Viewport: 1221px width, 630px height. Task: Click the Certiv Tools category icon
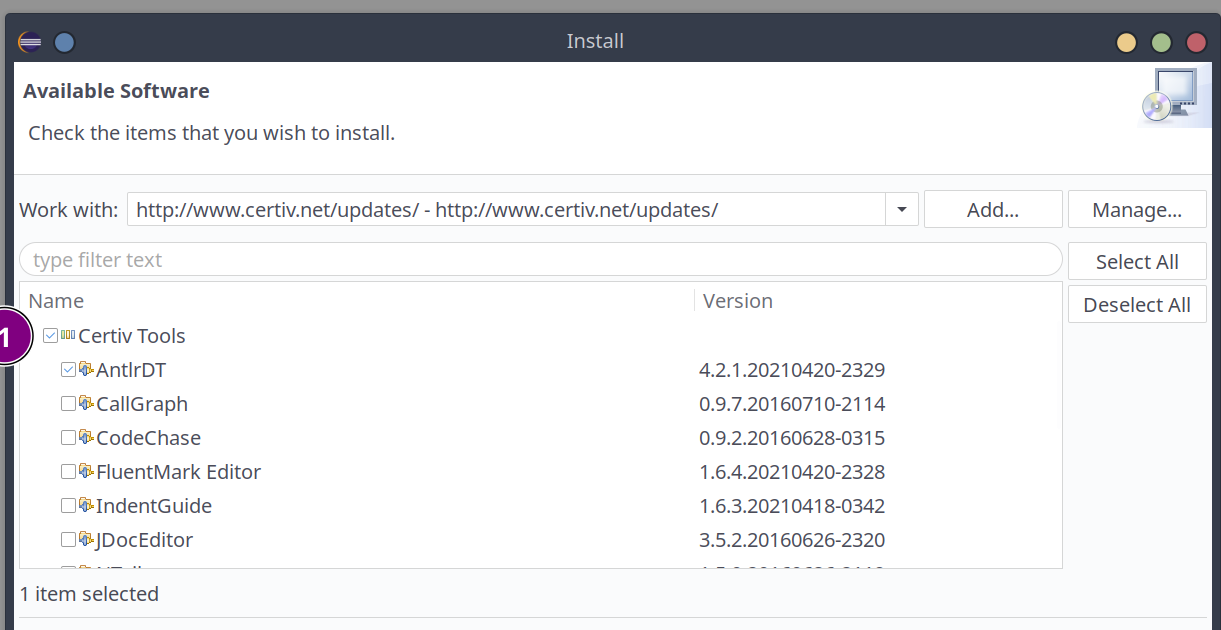[68, 336]
